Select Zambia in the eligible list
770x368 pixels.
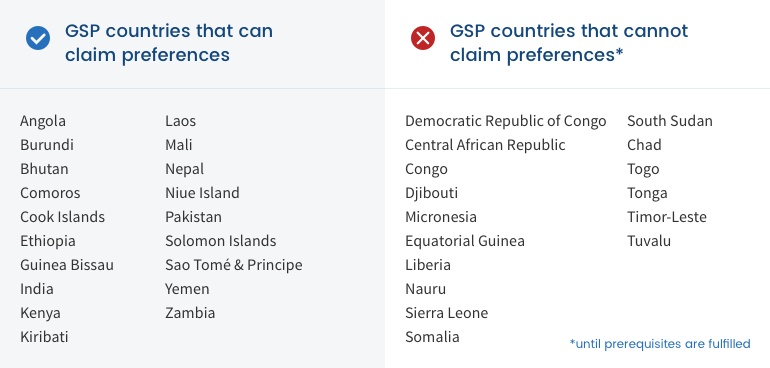(x=190, y=313)
